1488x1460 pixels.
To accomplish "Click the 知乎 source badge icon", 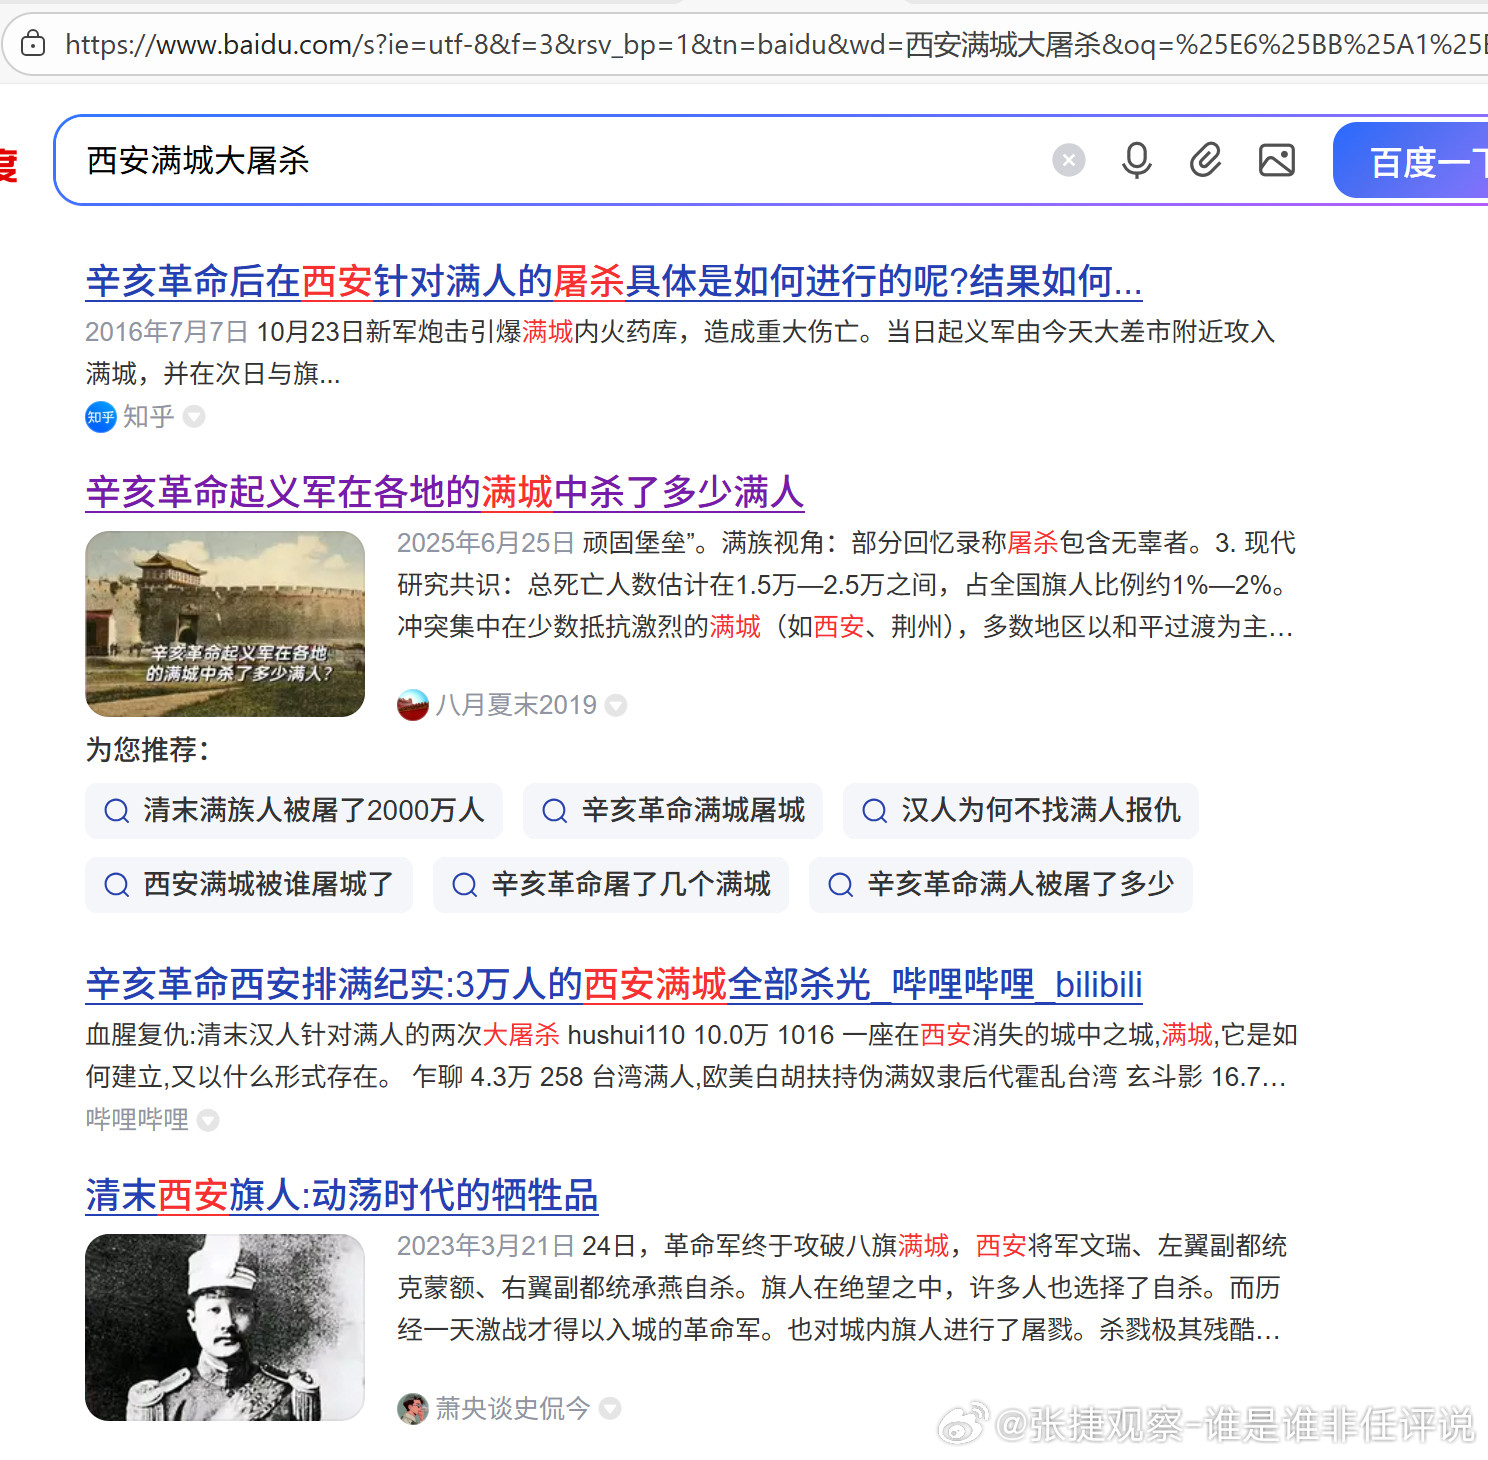I will [x=100, y=417].
